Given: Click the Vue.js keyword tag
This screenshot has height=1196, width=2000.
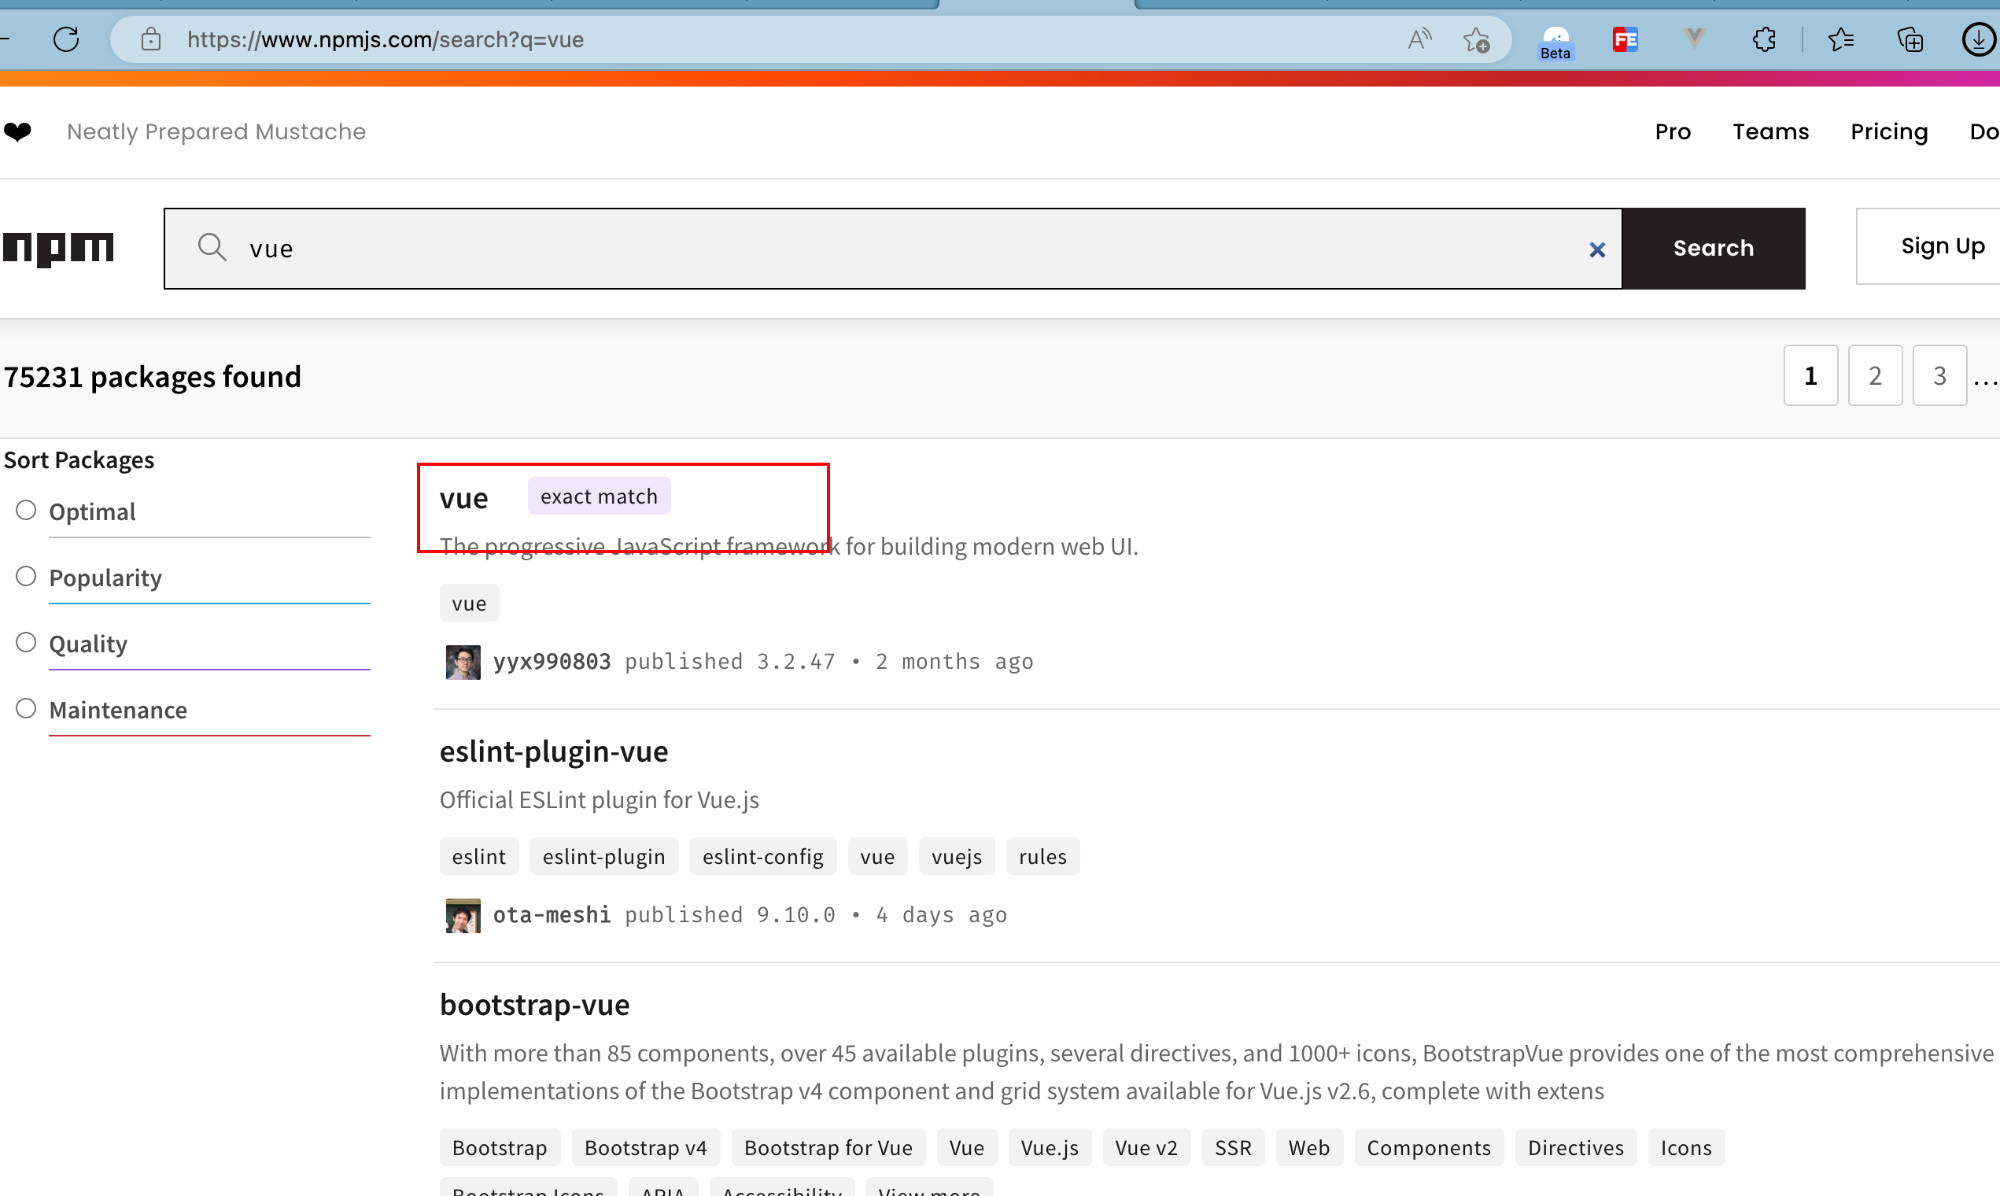Looking at the screenshot, I should coord(1050,1148).
